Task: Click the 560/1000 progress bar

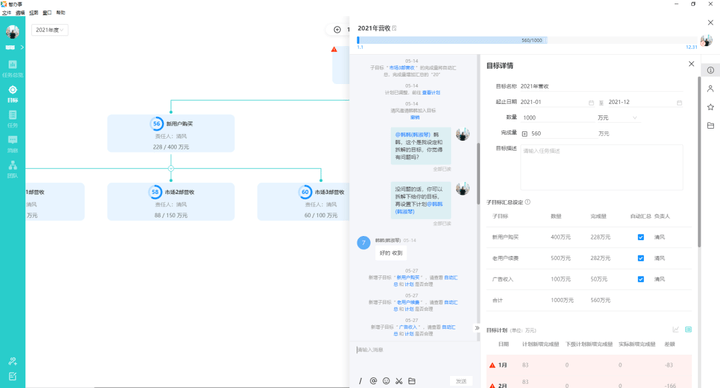Action: (527, 40)
